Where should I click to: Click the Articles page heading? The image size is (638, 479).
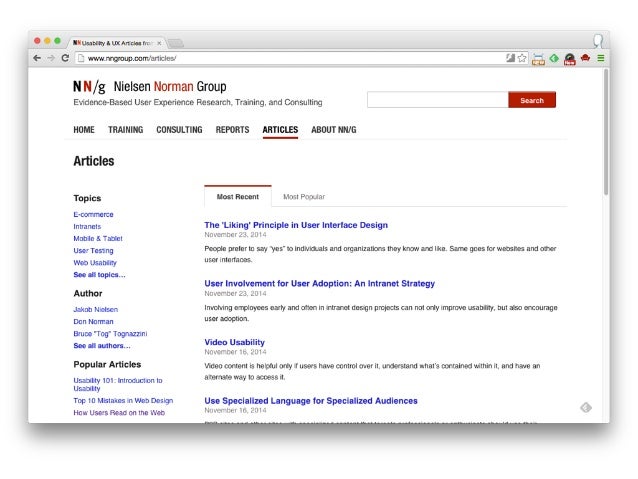[94, 161]
